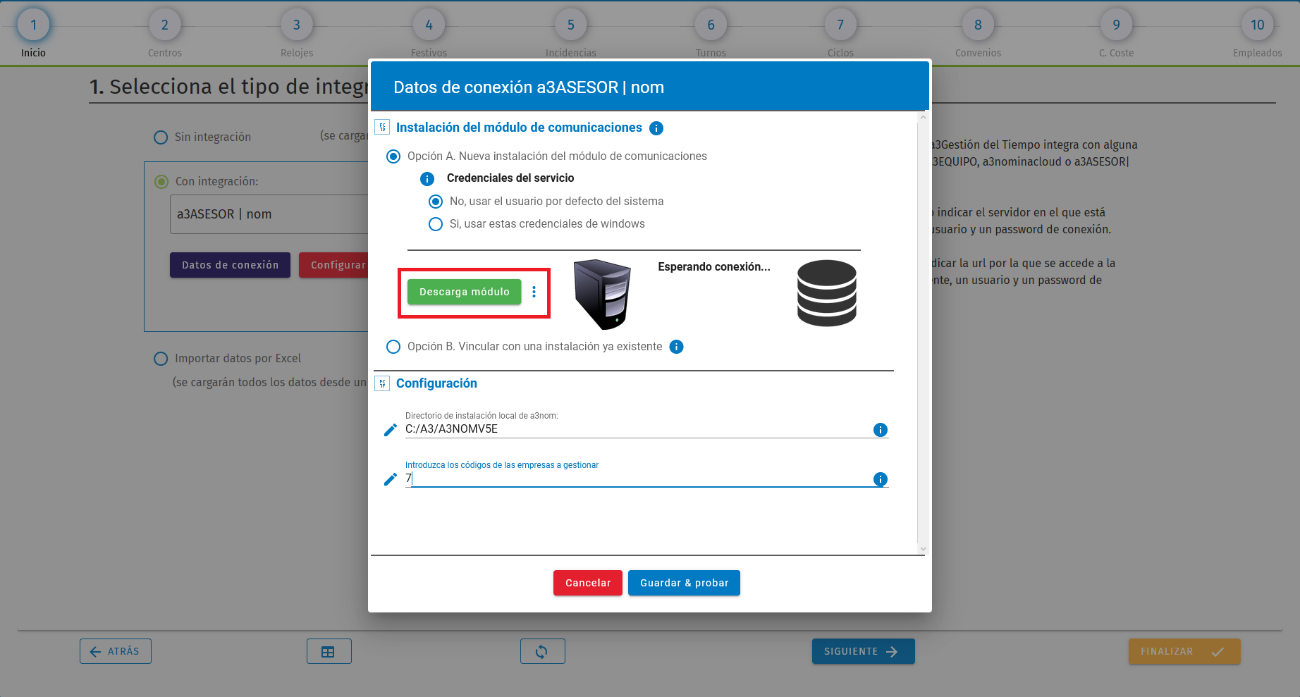This screenshot has height=697, width=1300.
Task: Go to step 9 C. Coste
Action: click(x=1116, y=25)
